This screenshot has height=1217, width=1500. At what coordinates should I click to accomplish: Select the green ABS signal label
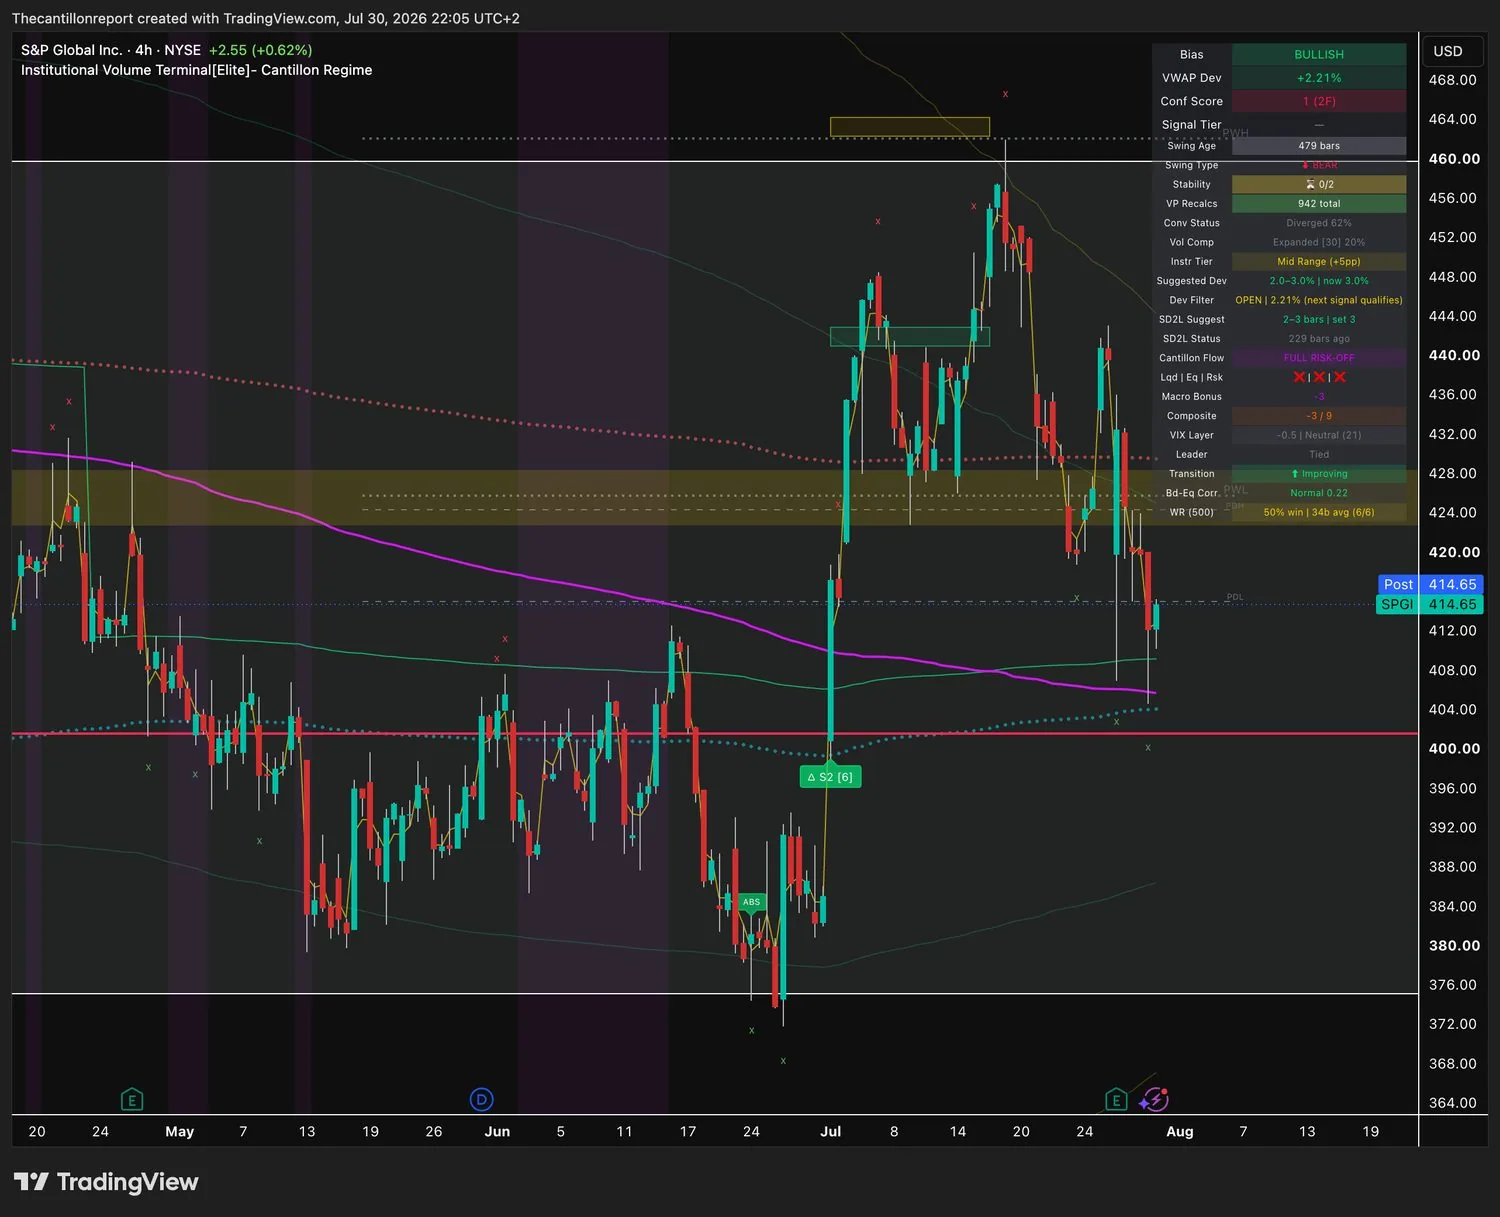751,902
